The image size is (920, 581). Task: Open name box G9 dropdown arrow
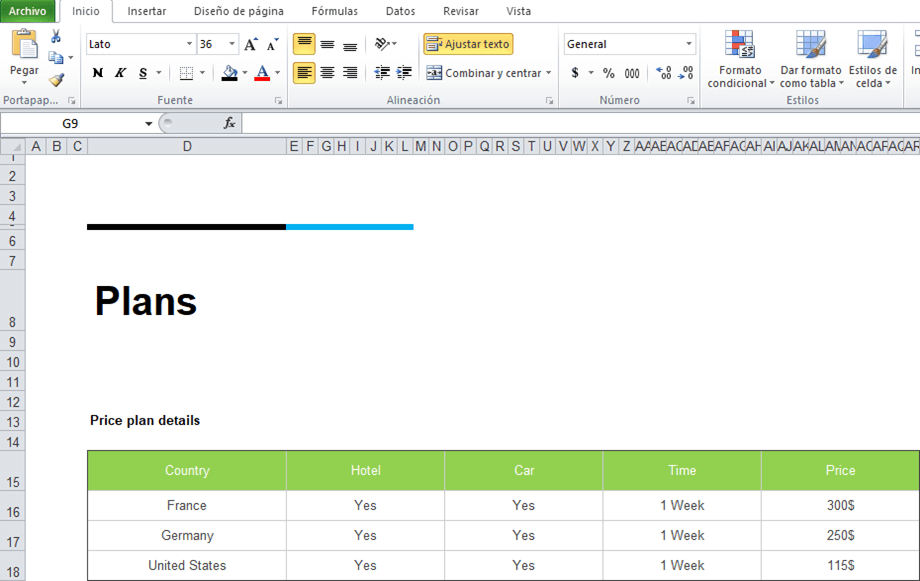[148, 123]
